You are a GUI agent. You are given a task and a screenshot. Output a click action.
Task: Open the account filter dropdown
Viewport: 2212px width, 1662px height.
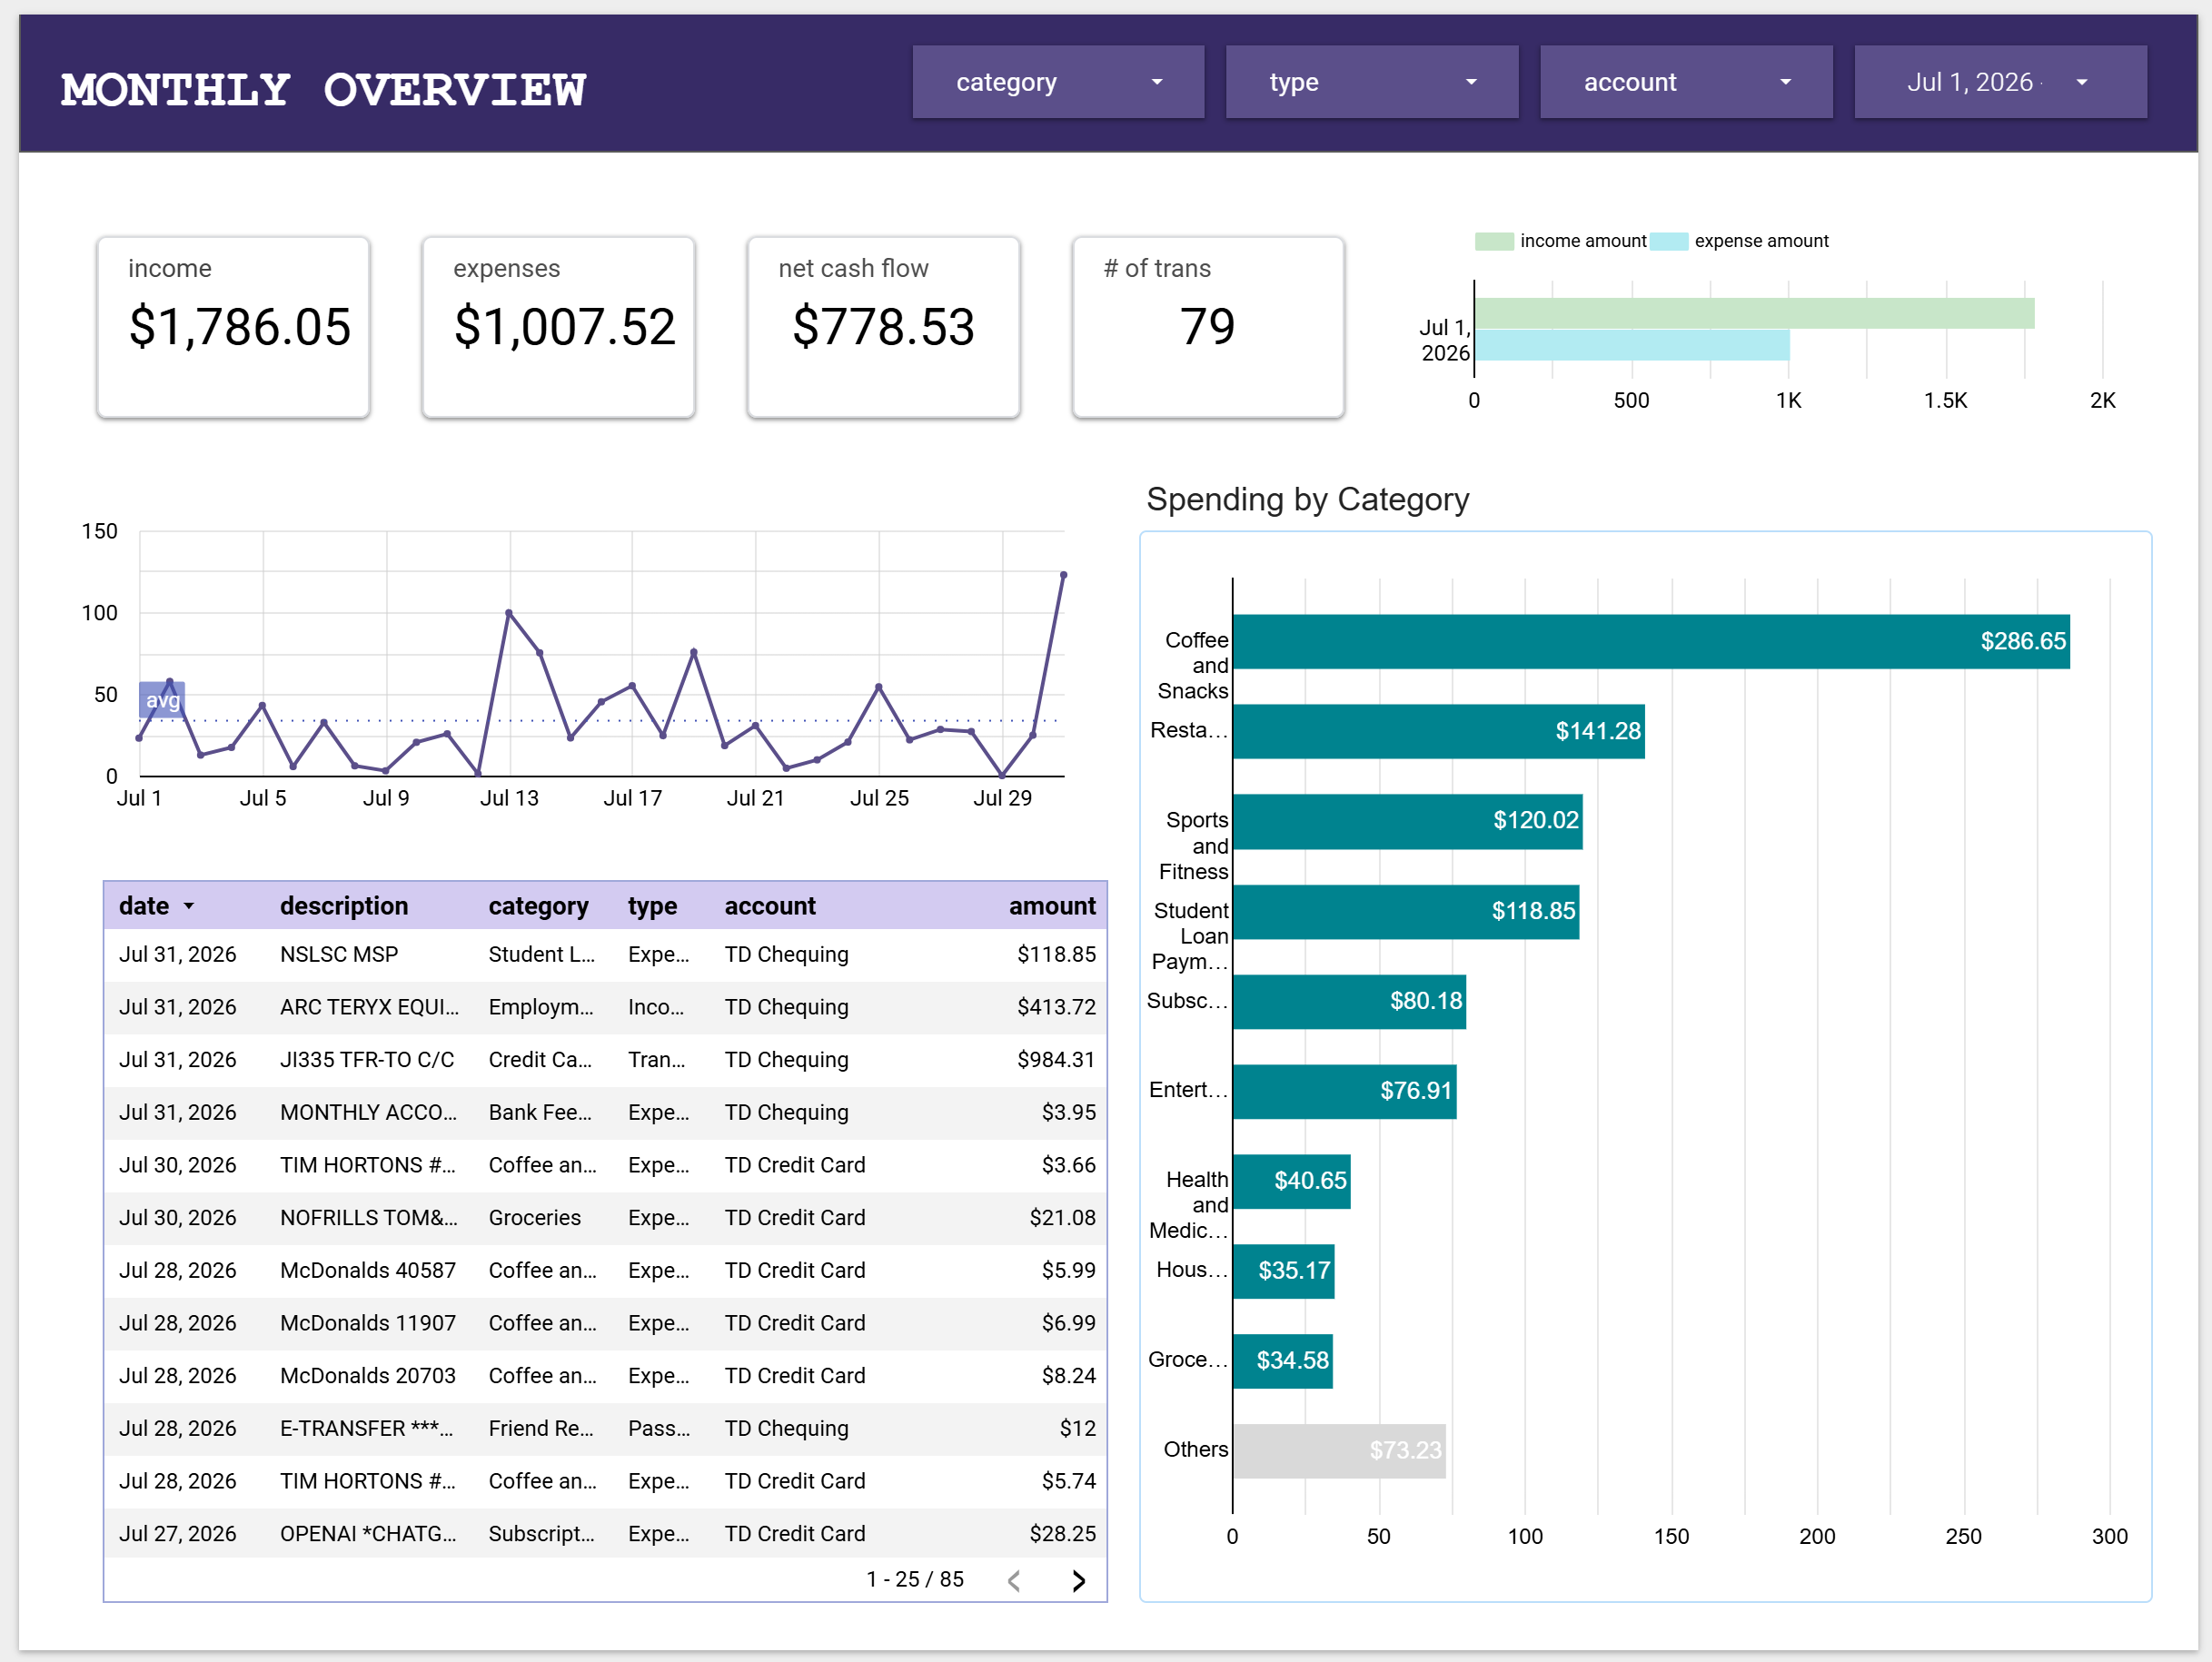coord(1686,82)
